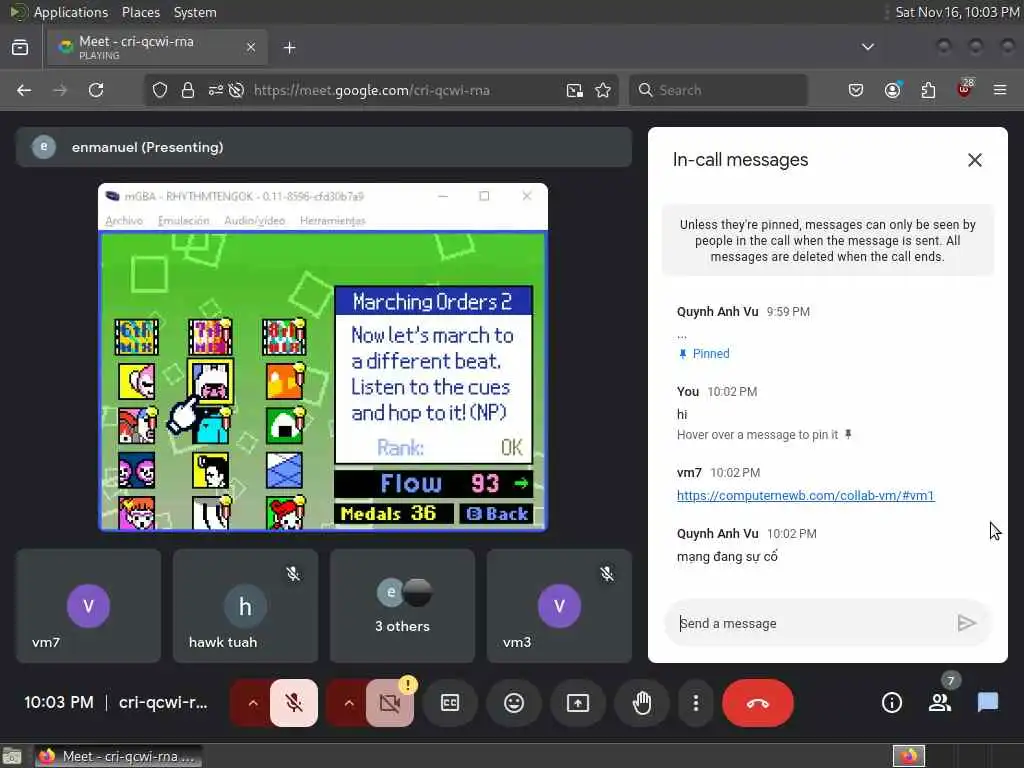Go back to previous page
Viewport: 1024px width, 768px height.
click(x=24, y=90)
